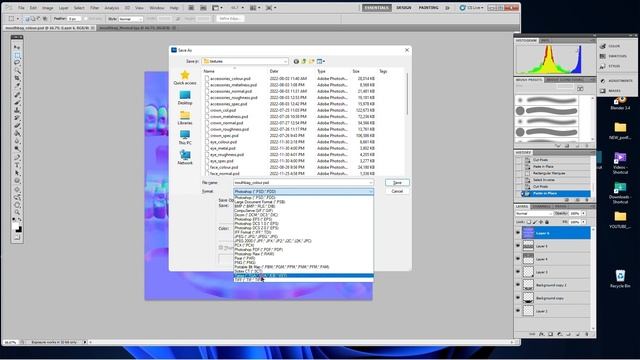640x360 pixels.
Task: Open the Masks panel icon
Action: (602, 91)
